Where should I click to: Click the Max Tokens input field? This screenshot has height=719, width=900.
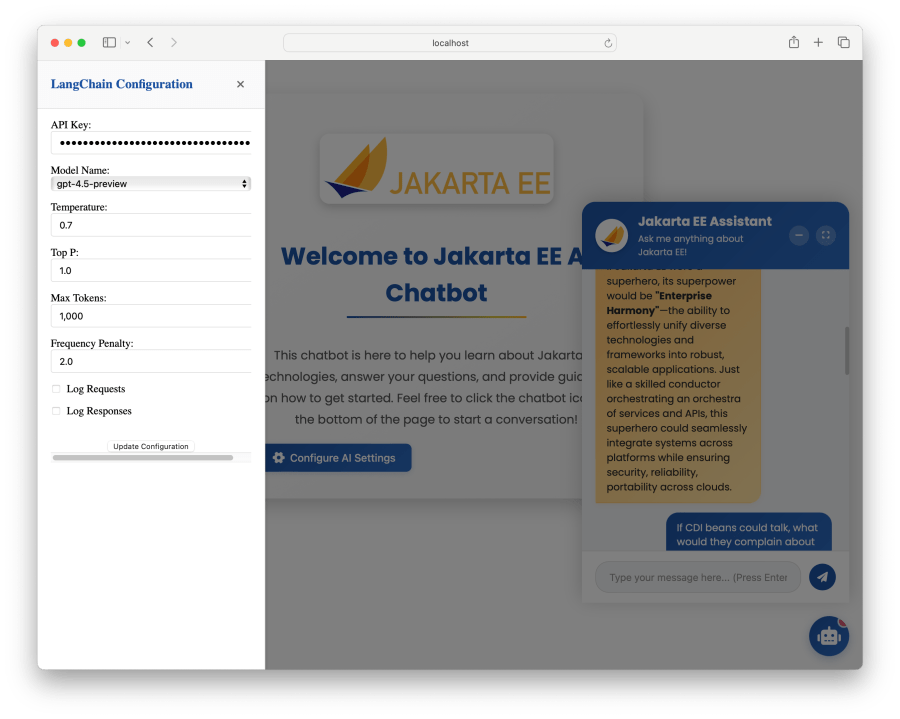pos(151,316)
